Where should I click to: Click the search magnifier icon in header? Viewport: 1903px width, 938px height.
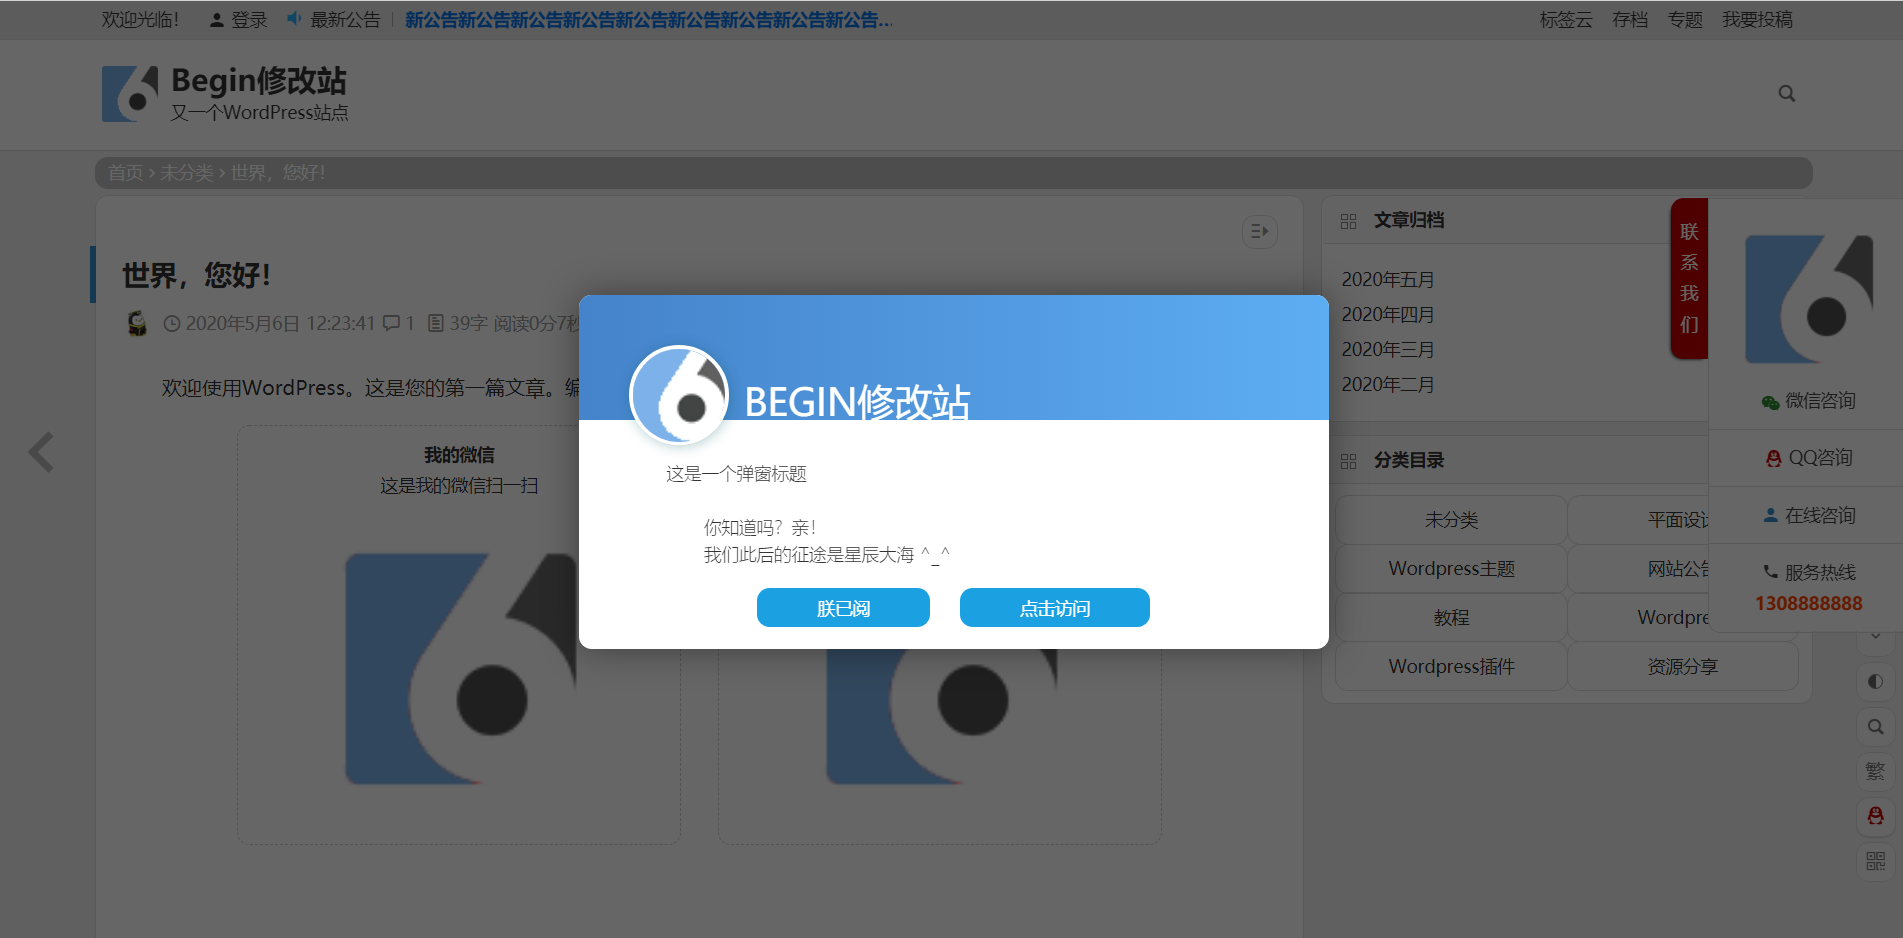point(1786,94)
